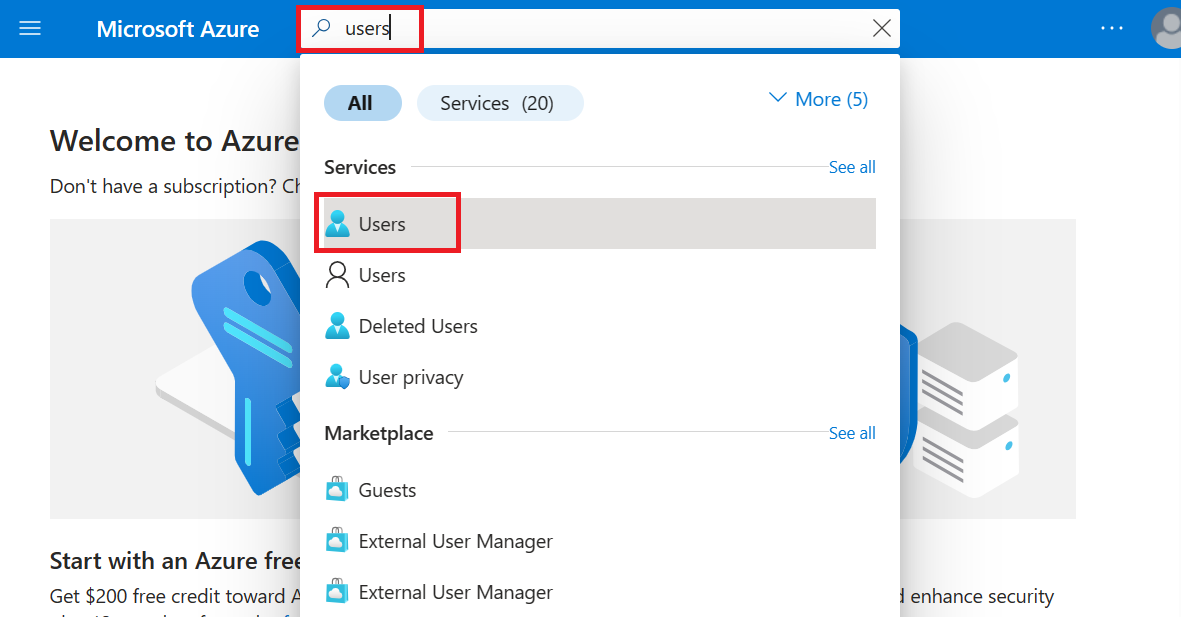This screenshot has height=617, width=1181.
Task: Open the Deleted Users service
Action: 599,326
